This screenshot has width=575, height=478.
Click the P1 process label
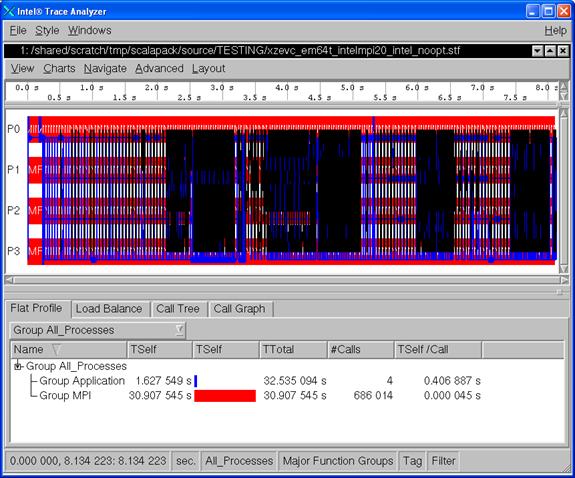[x=14, y=169]
